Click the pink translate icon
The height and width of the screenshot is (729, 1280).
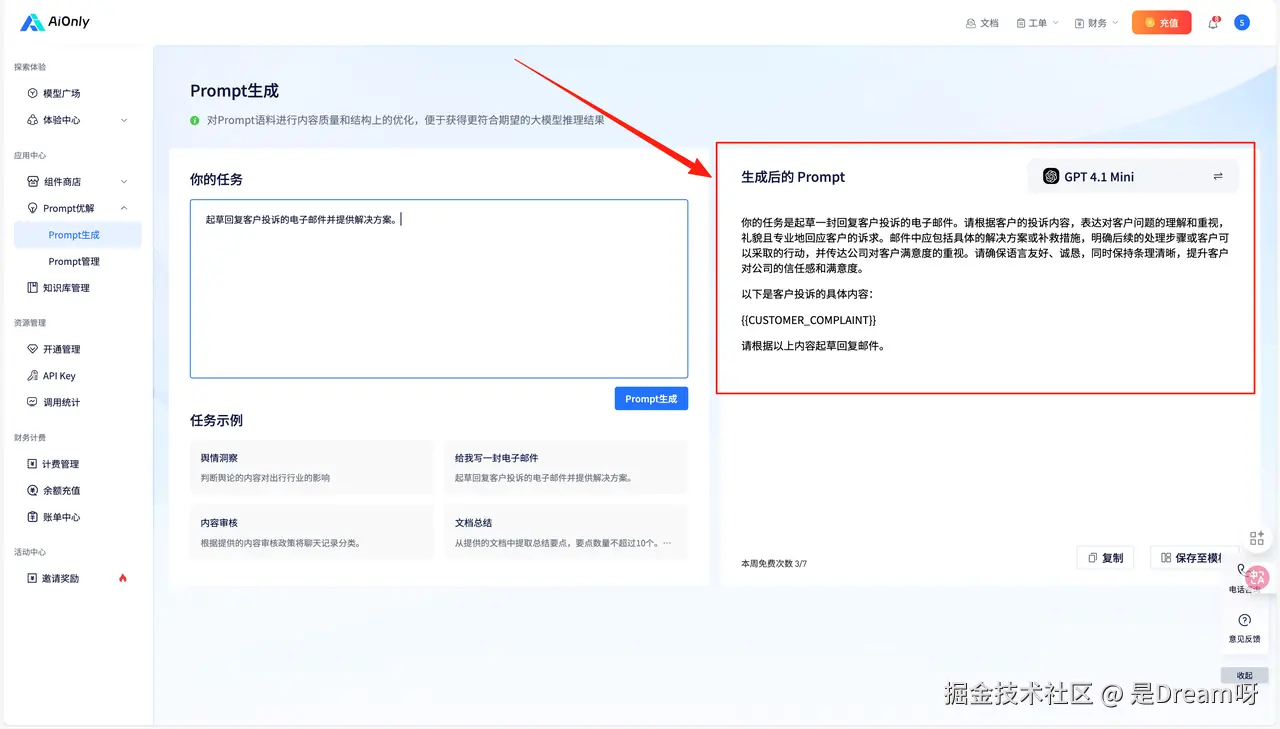pos(1259,576)
